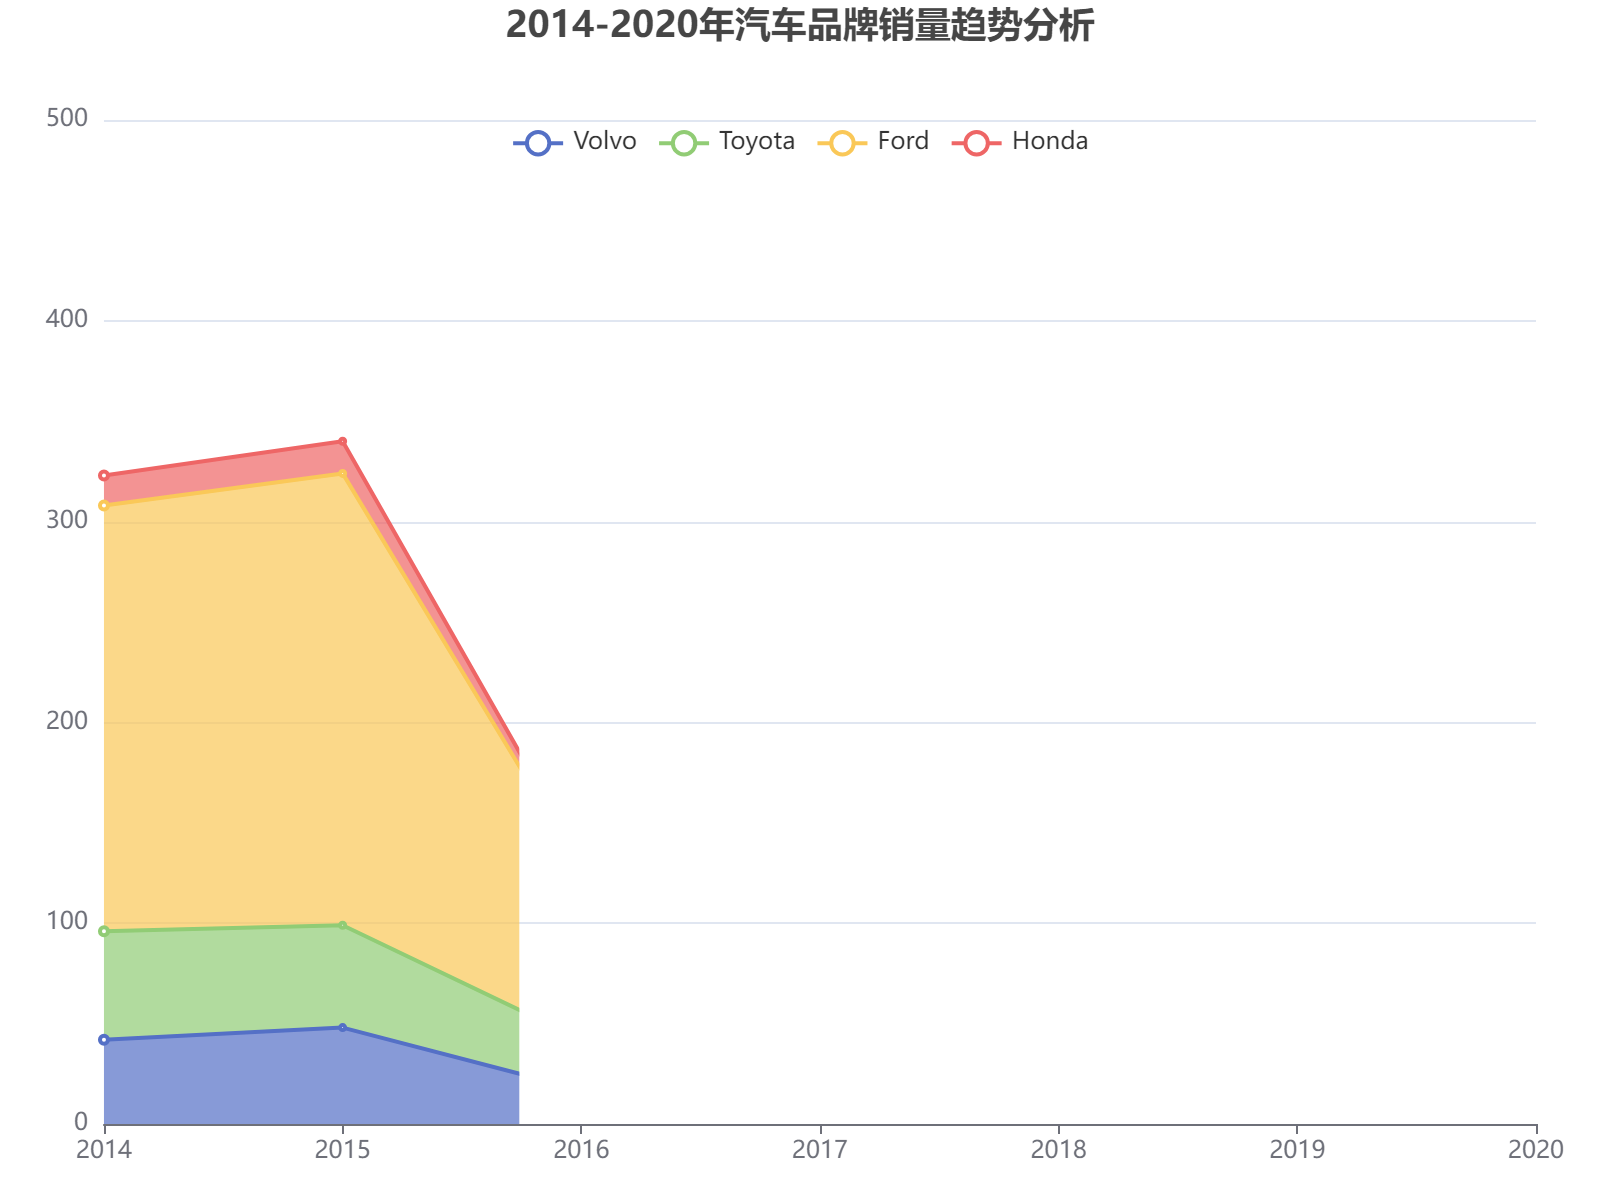Click inside the yellow Ford area
The image size is (1600, 1200).
[300, 700]
